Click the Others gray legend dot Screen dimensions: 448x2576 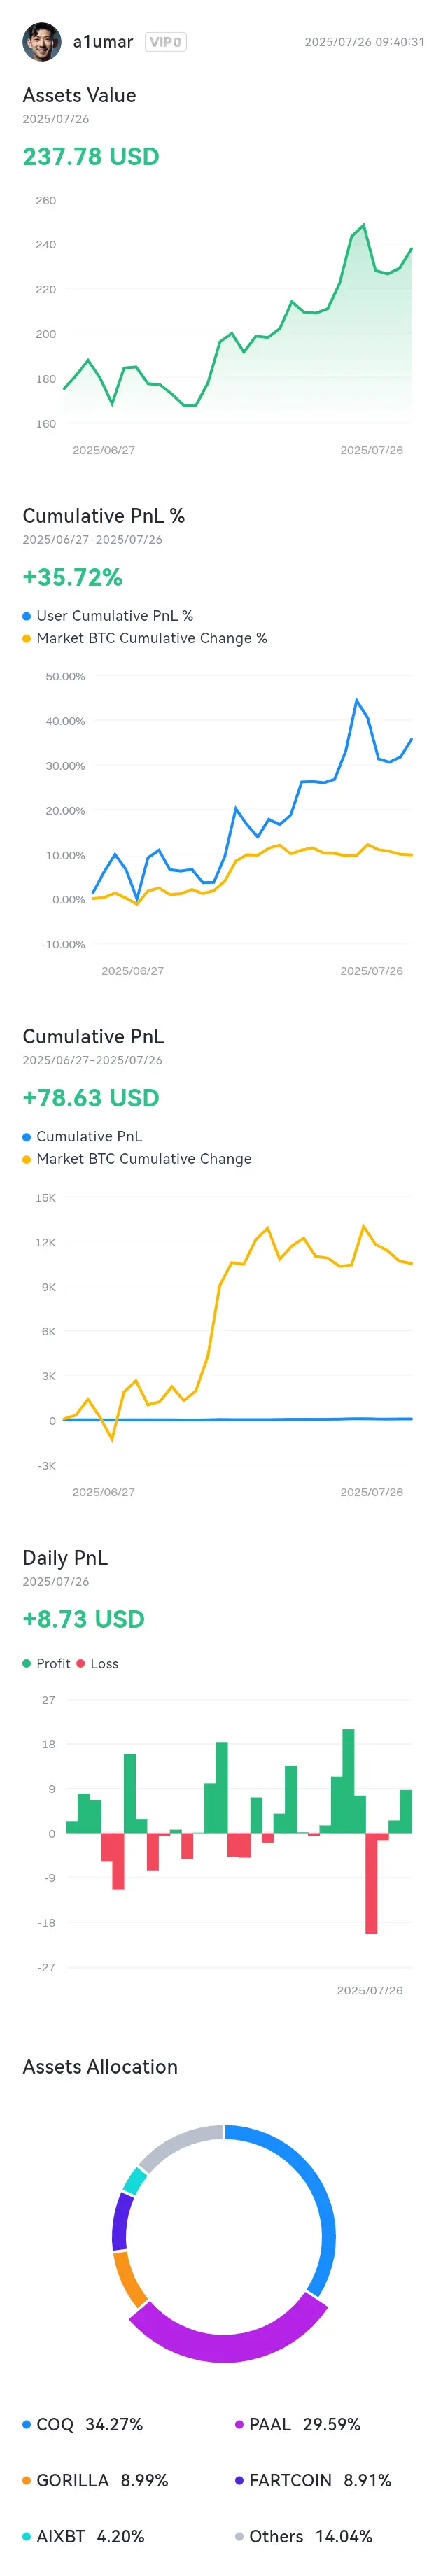tap(239, 2536)
